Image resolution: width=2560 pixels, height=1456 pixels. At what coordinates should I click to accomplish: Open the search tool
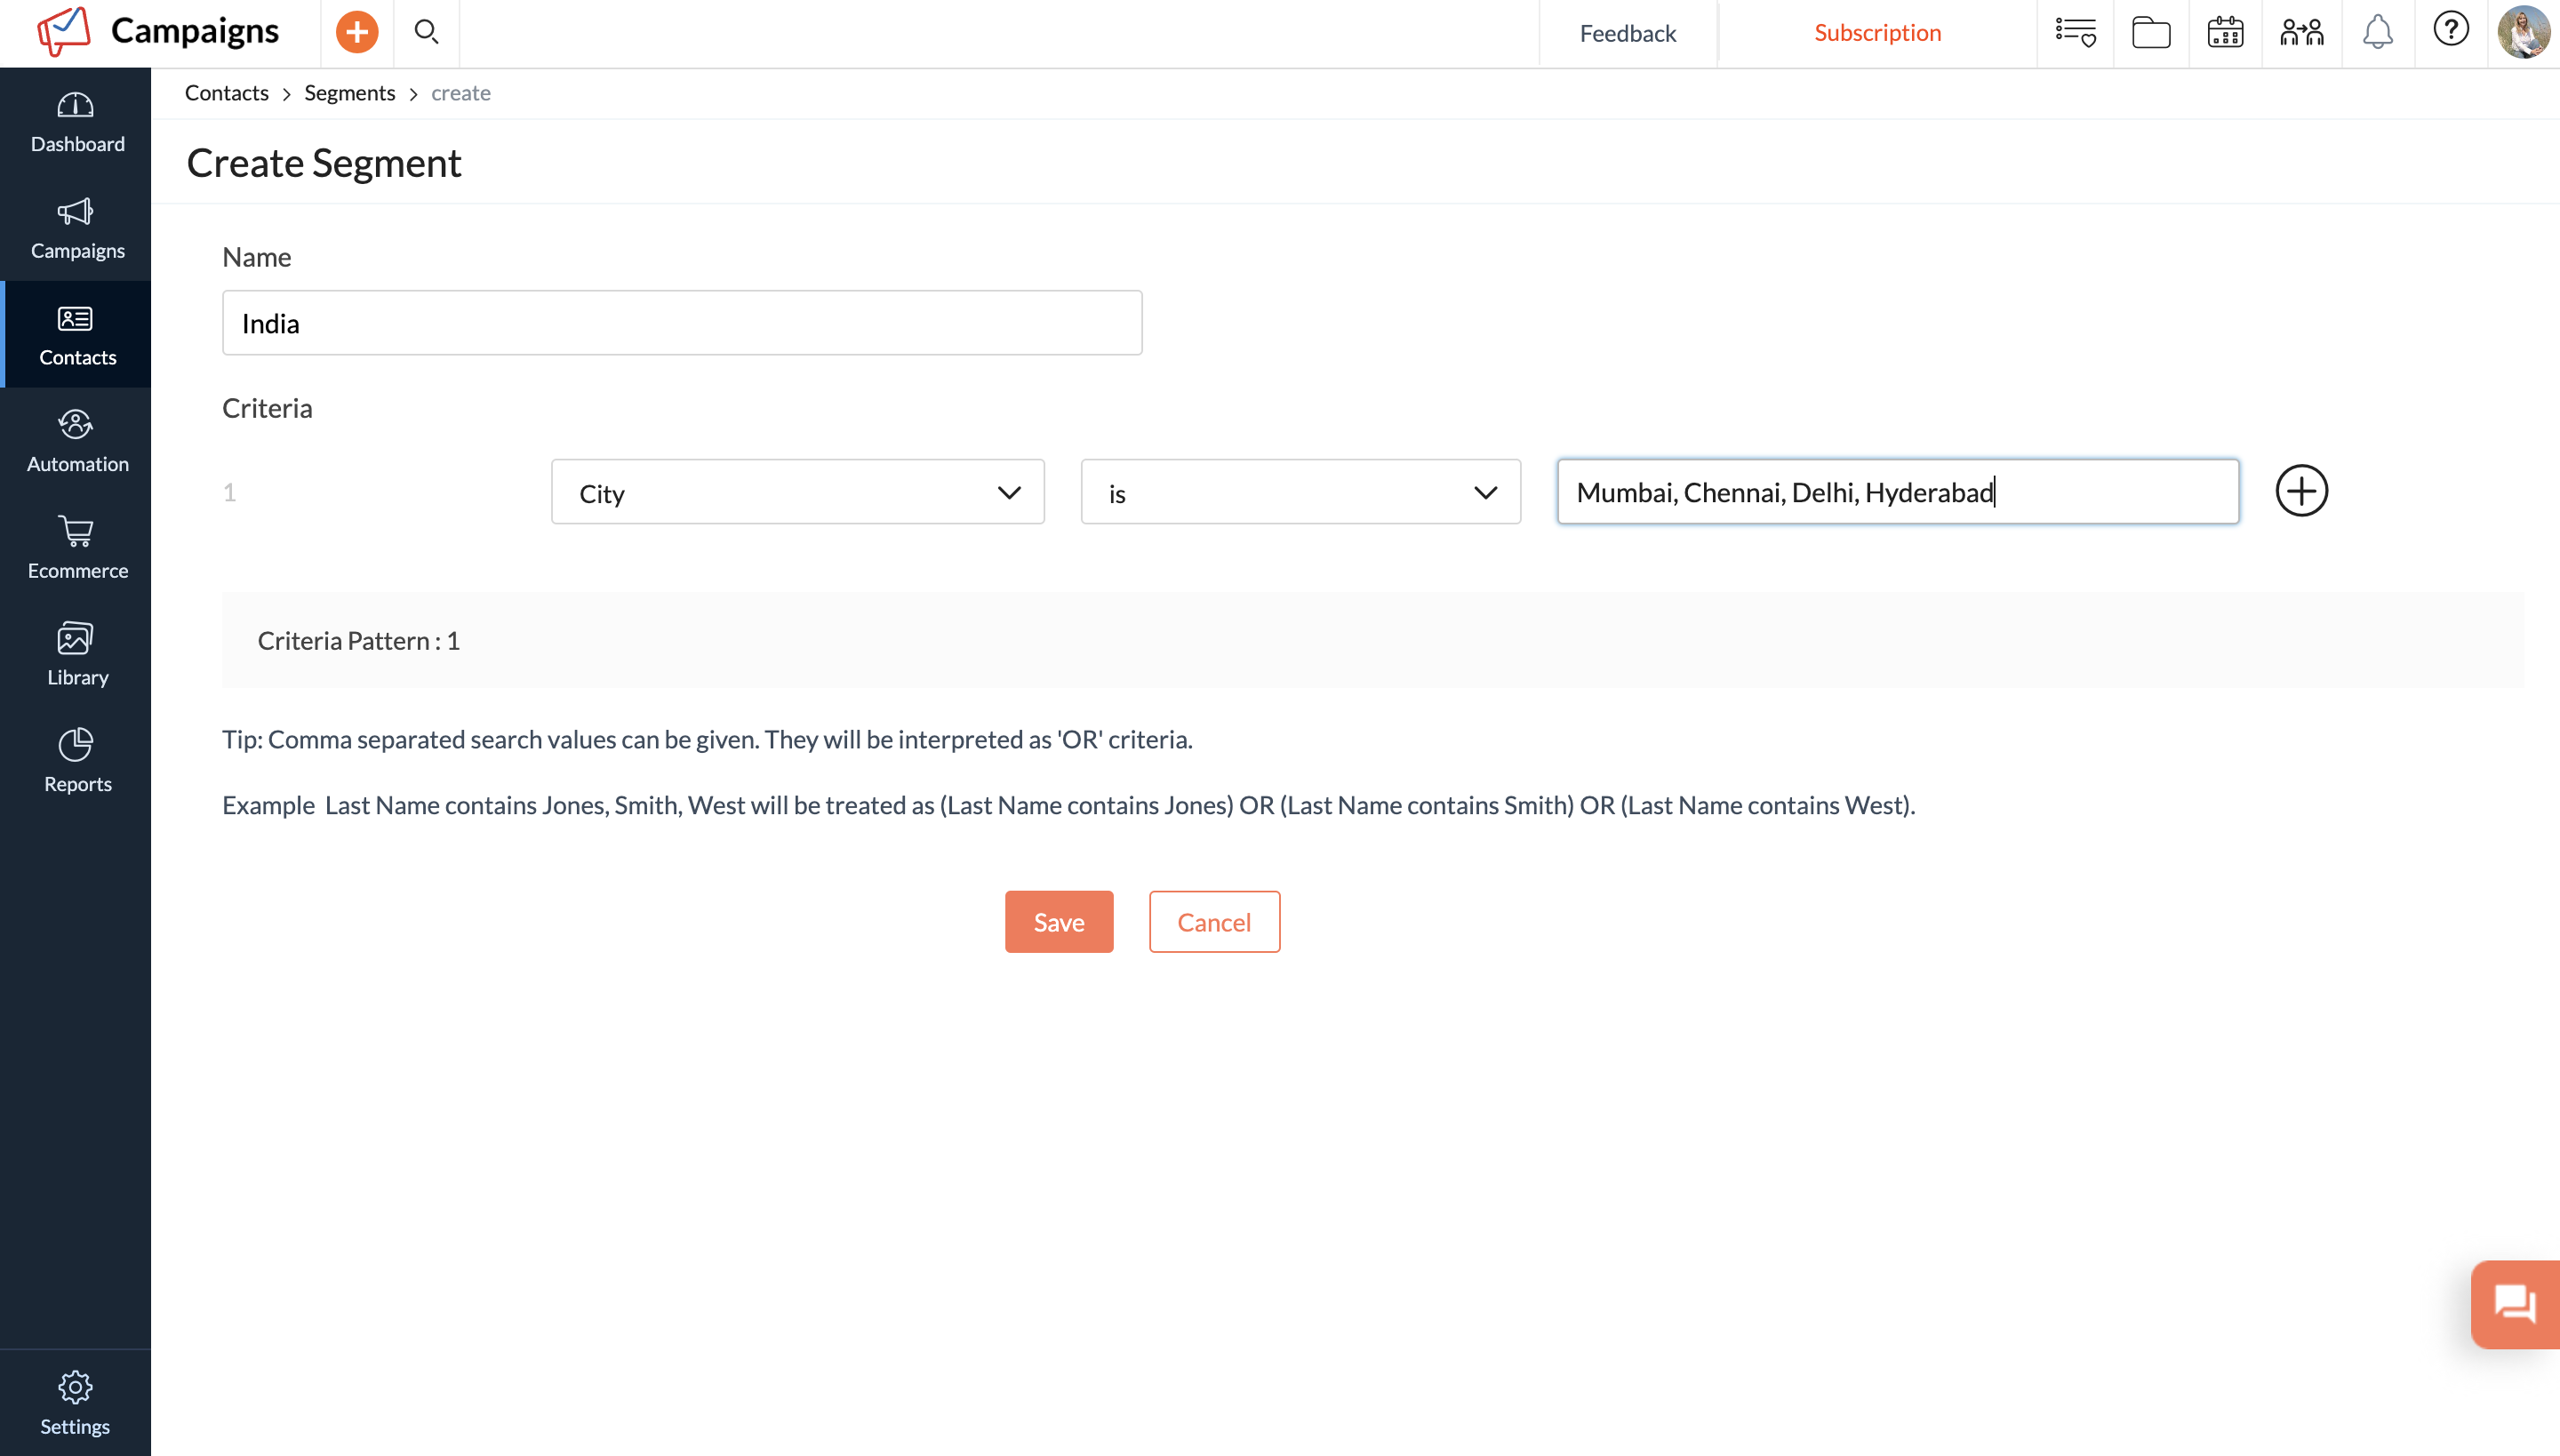point(427,32)
